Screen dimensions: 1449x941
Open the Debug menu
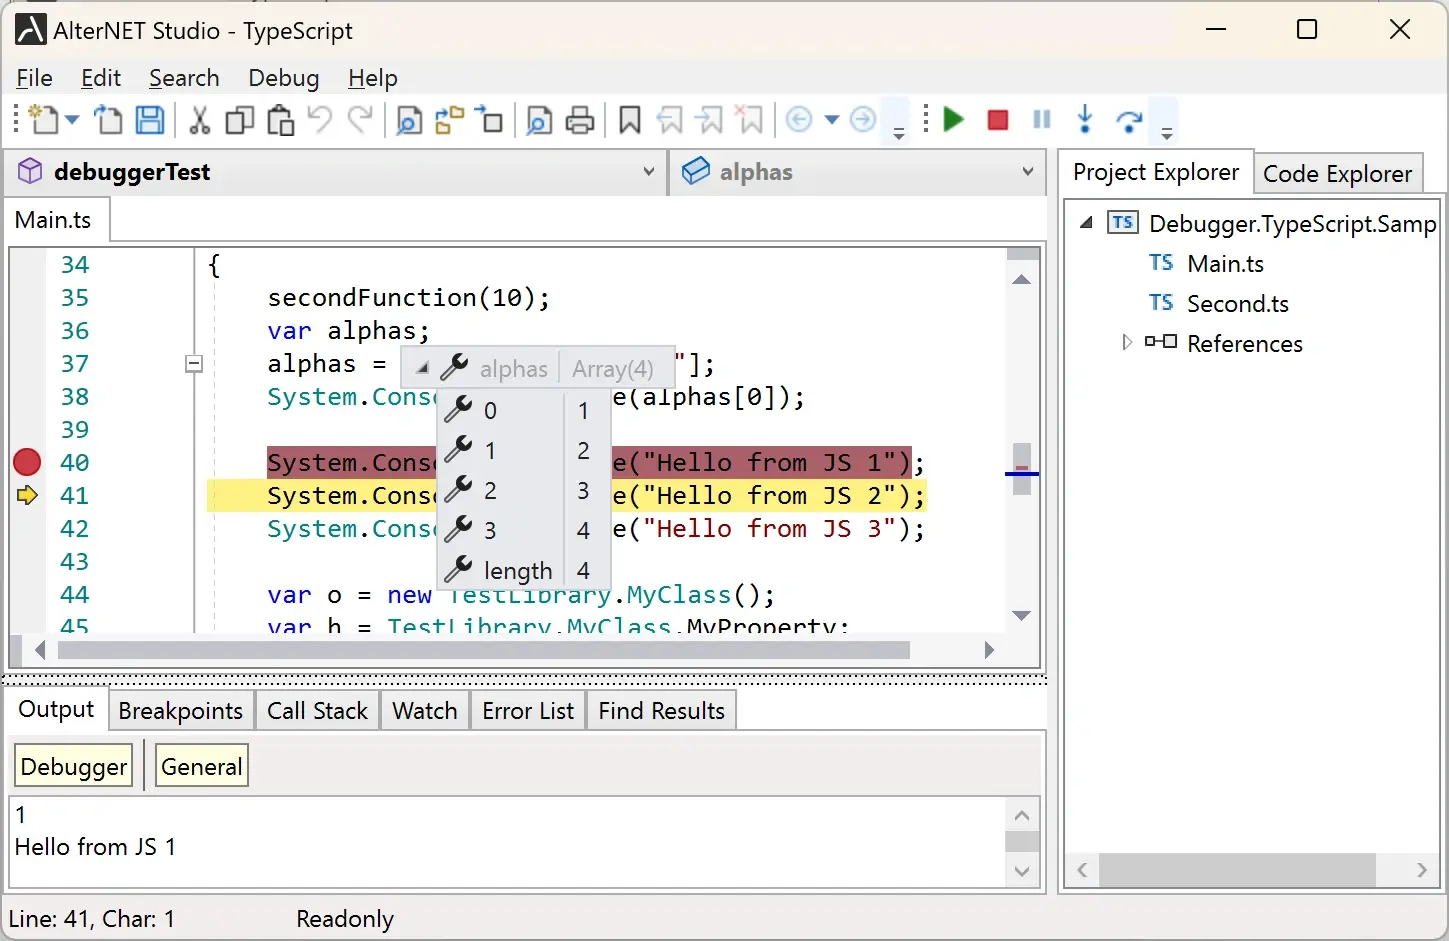(x=283, y=78)
